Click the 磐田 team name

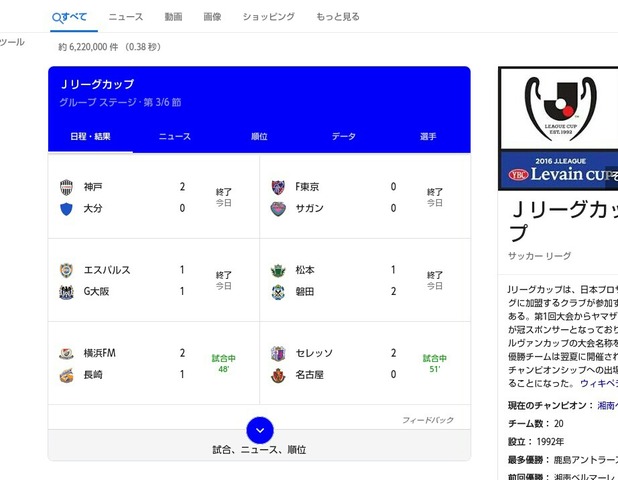[x=305, y=292]
